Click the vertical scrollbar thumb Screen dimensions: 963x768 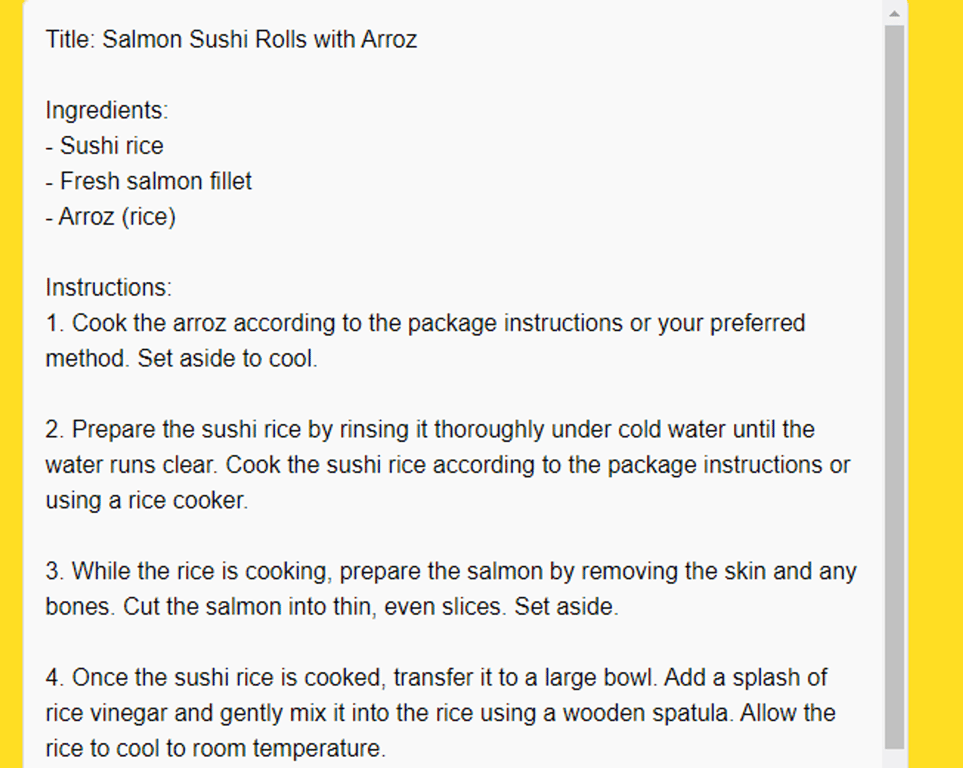894,380
